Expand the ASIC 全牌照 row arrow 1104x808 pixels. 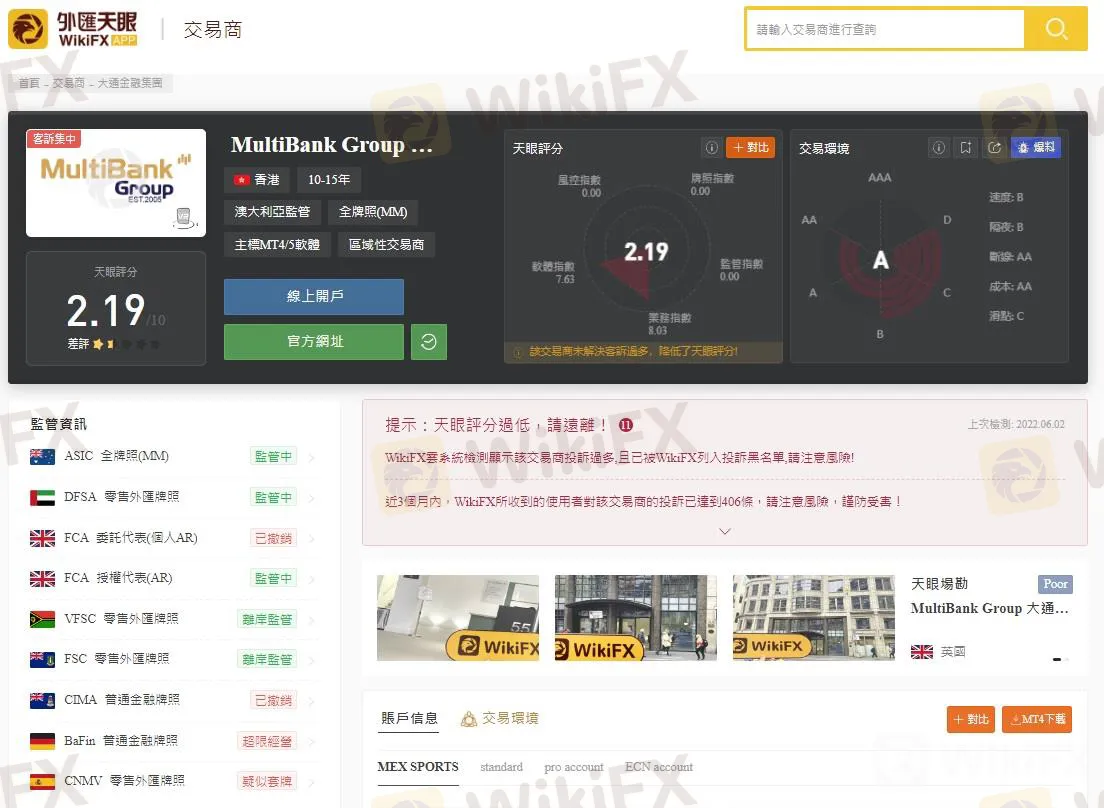pyautogui.click(x=311, y=458)
